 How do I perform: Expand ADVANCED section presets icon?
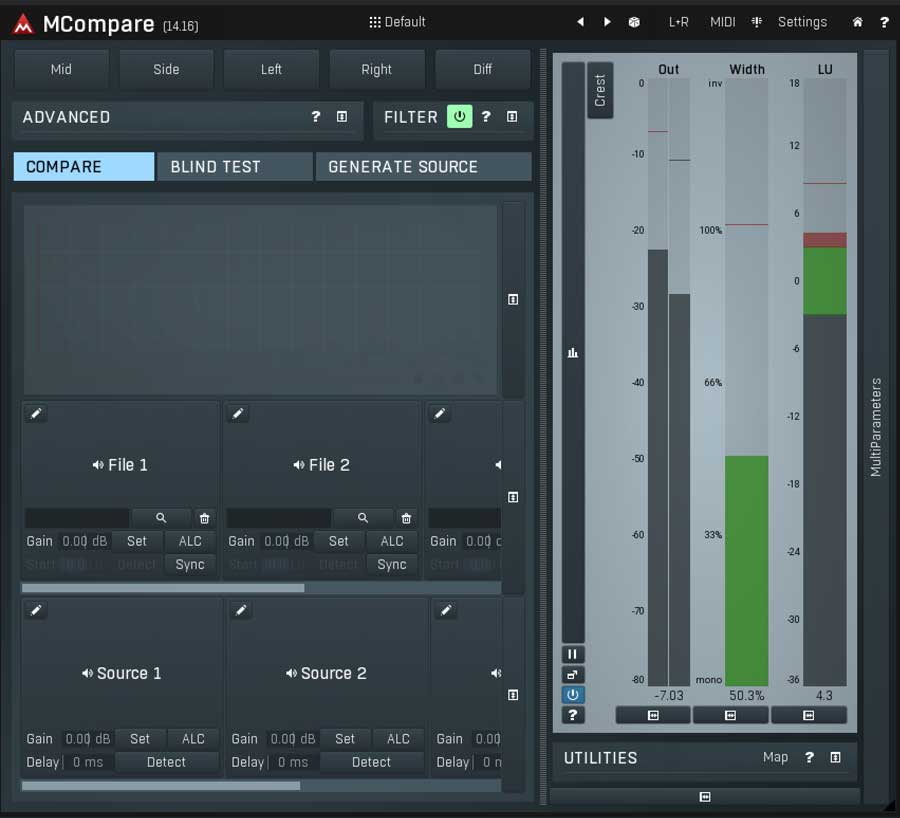coord(342,117)
